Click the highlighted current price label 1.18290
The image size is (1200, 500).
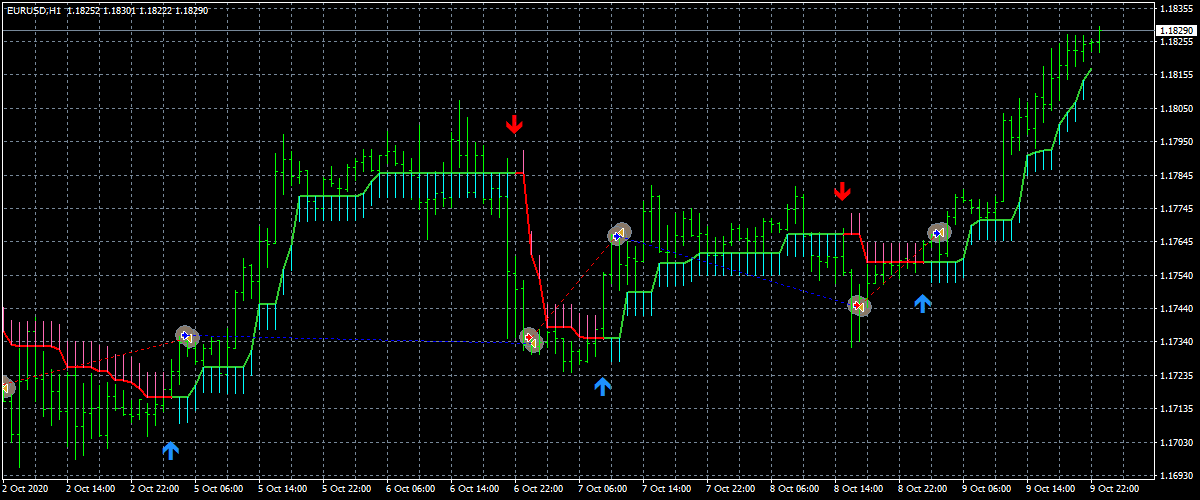tap(1175, 31)
